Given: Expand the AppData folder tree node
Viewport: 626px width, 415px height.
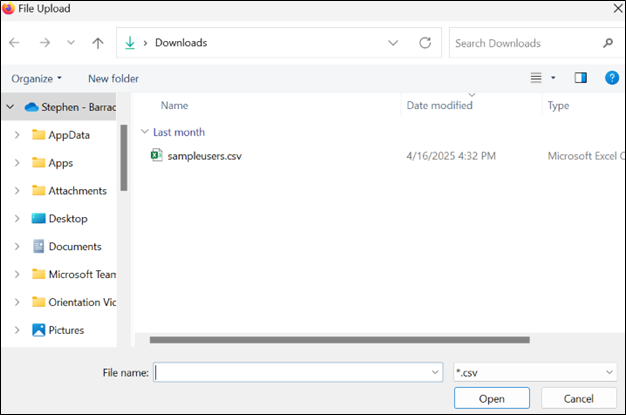Looking at the screenshot, I should 16,135.
